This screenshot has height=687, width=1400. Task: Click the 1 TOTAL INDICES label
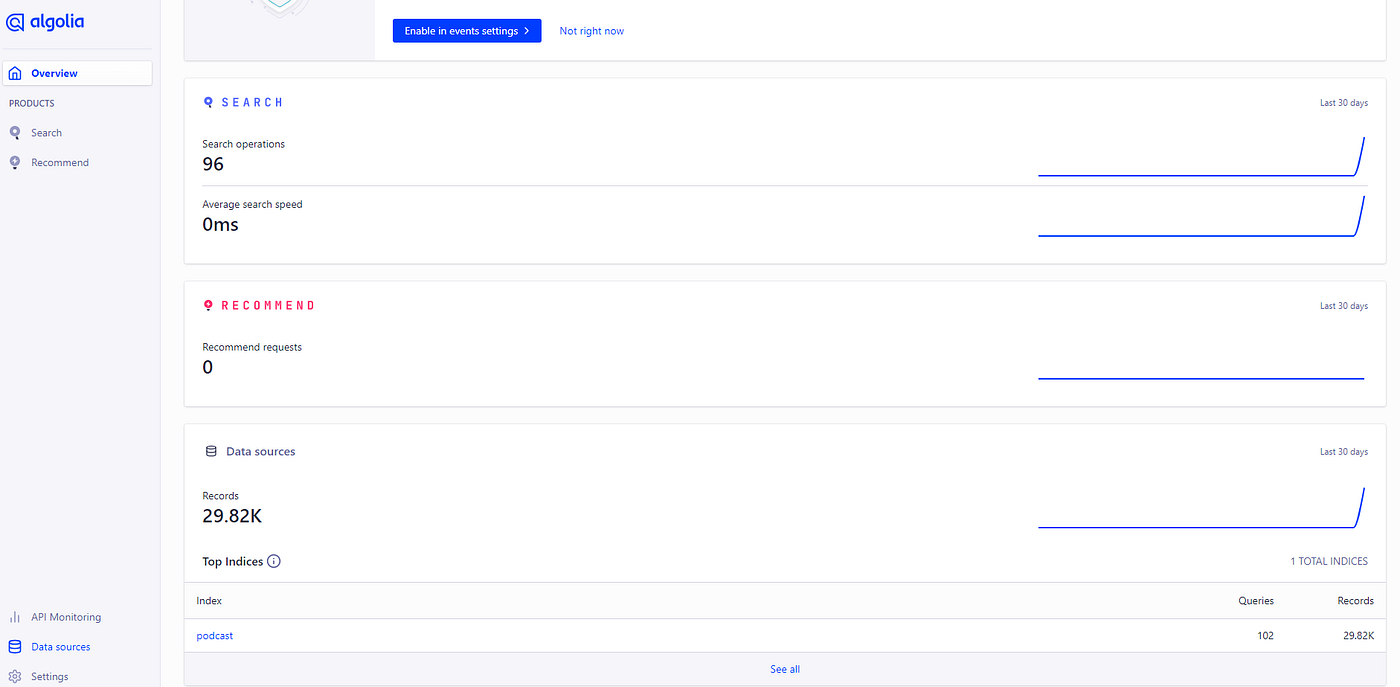tap(1329, 561)
